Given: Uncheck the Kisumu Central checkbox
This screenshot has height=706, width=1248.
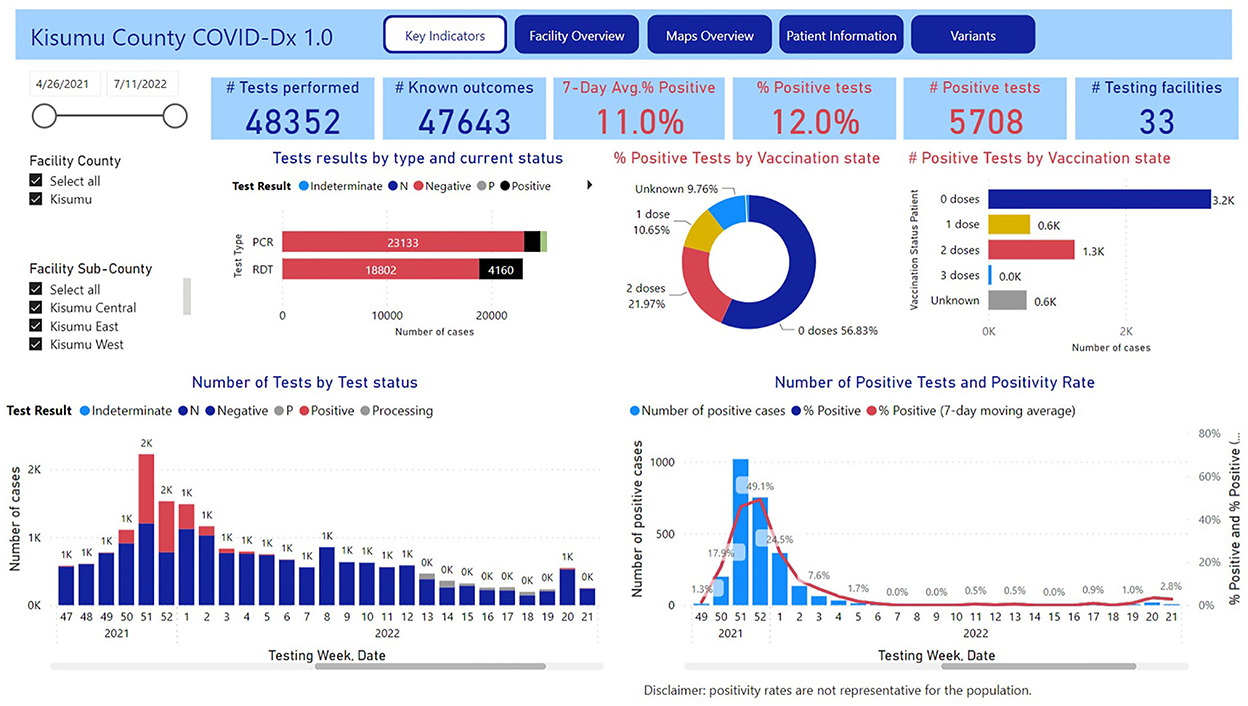Looking at the screenshot, I should pyautogui.click(x=37, y=308).
